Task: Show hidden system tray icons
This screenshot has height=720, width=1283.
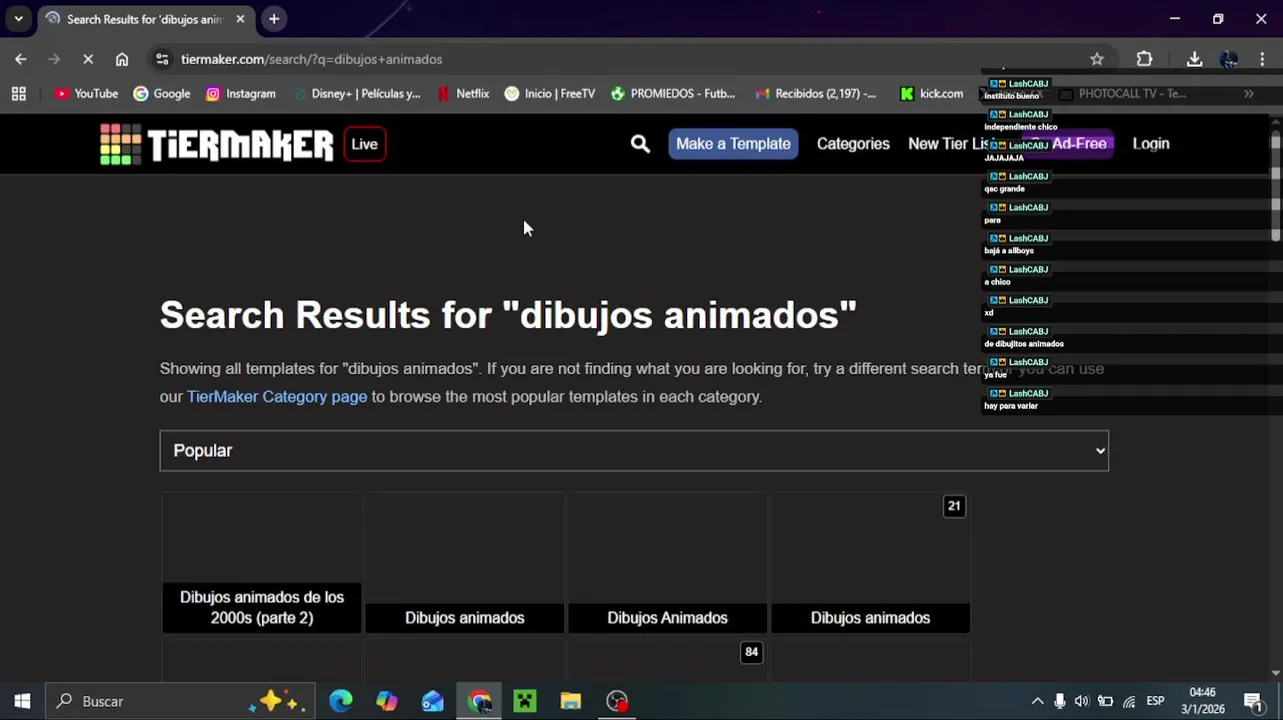Action: [x=1037, y=701]
